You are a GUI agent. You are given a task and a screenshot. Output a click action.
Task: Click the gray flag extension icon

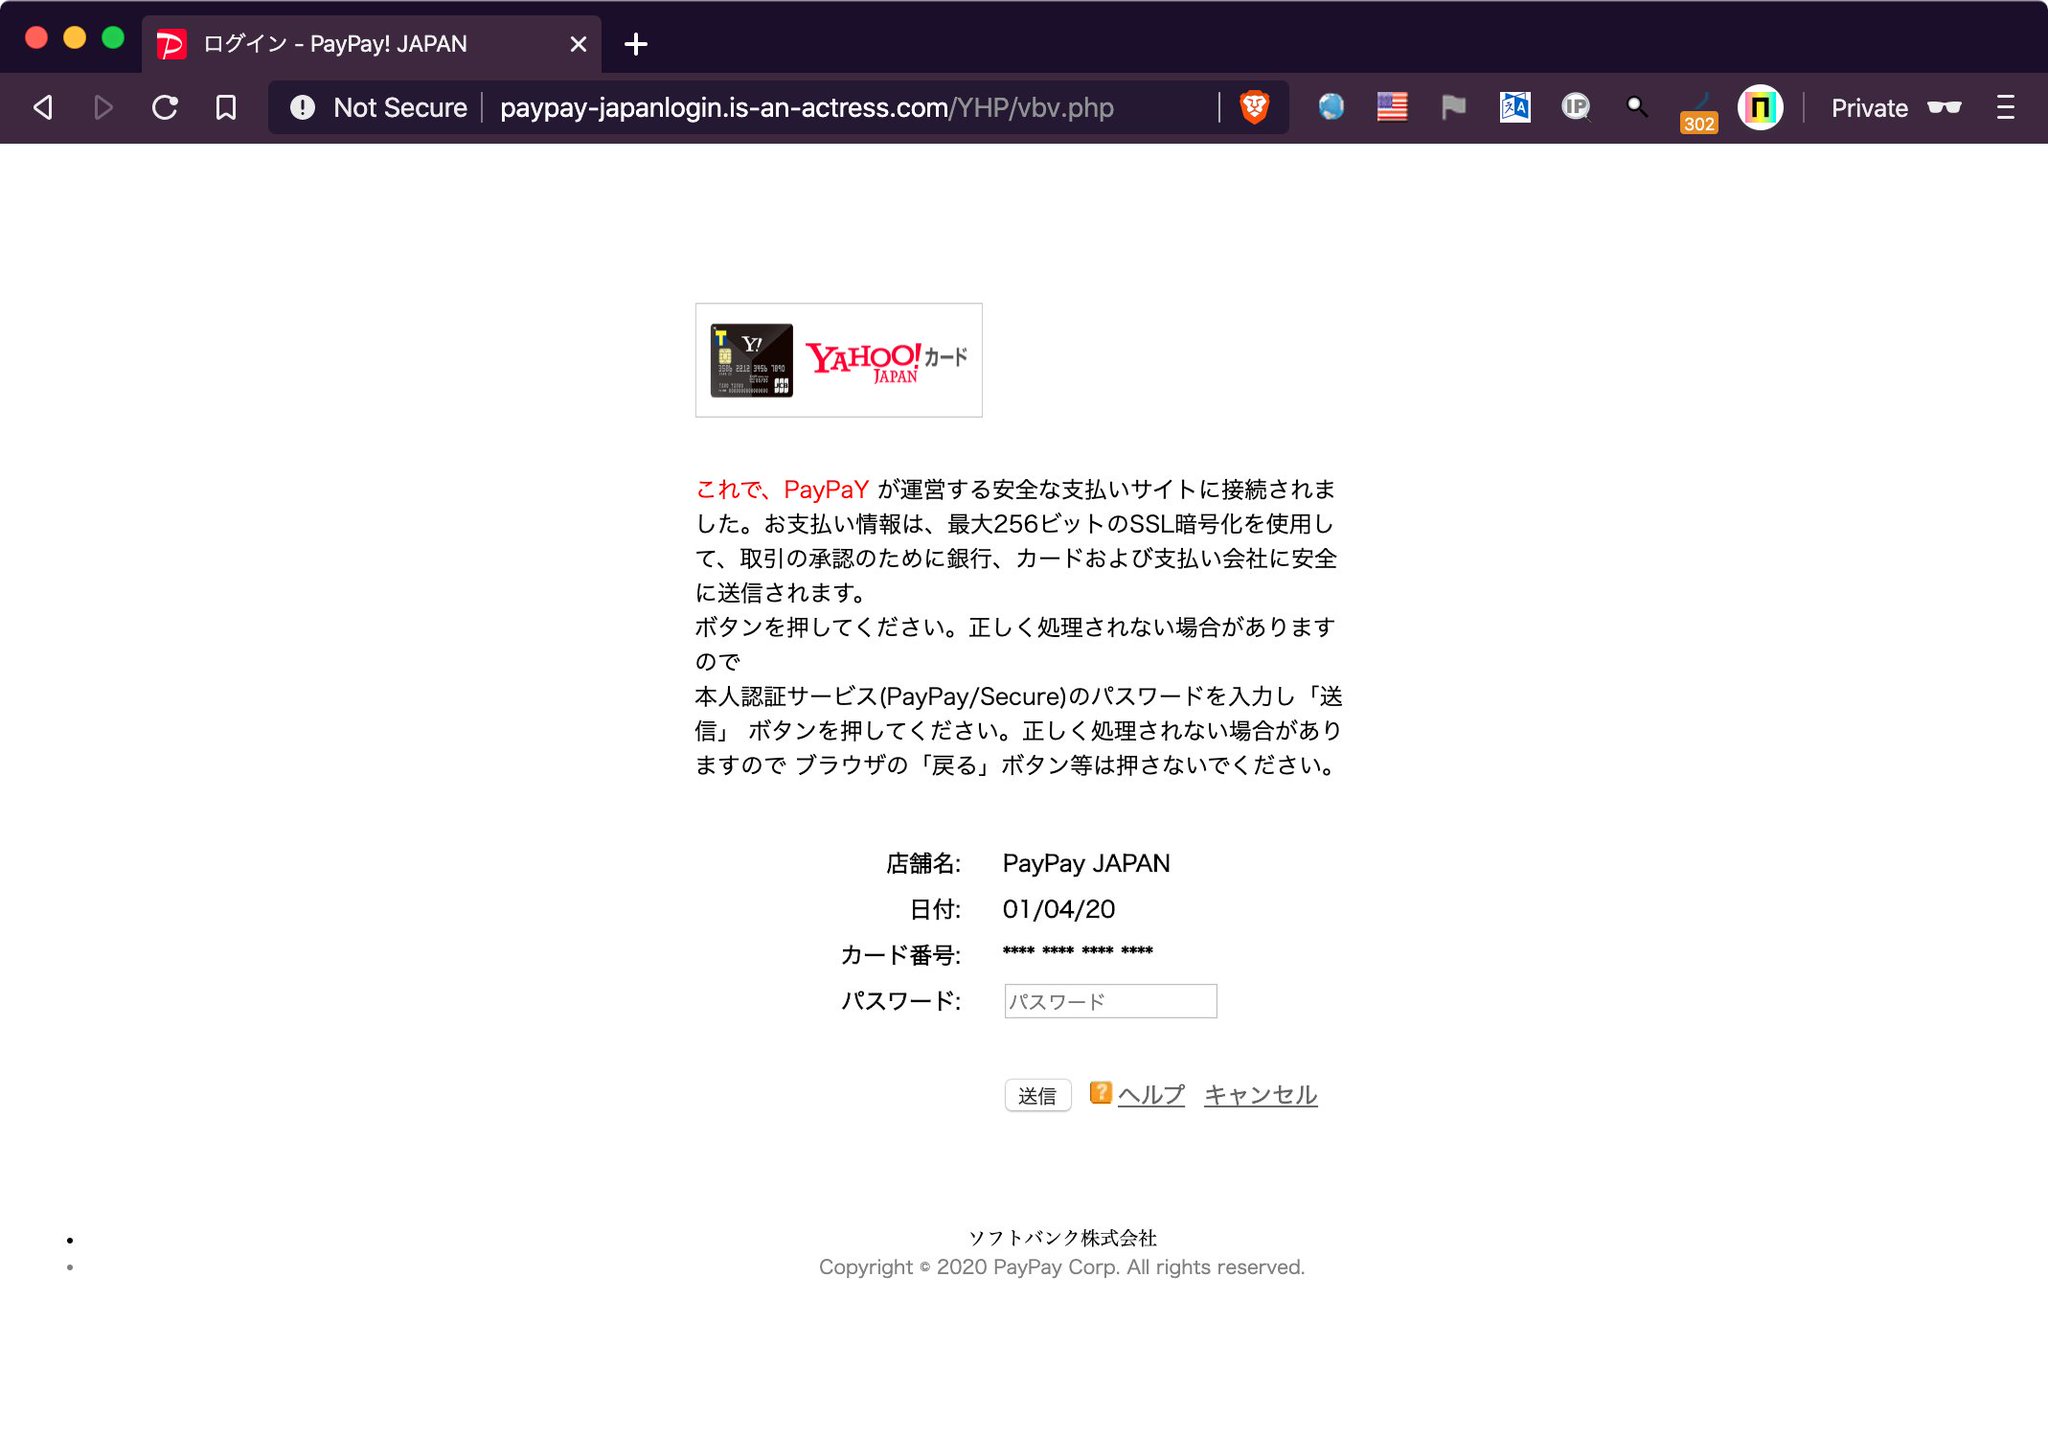1453,107
